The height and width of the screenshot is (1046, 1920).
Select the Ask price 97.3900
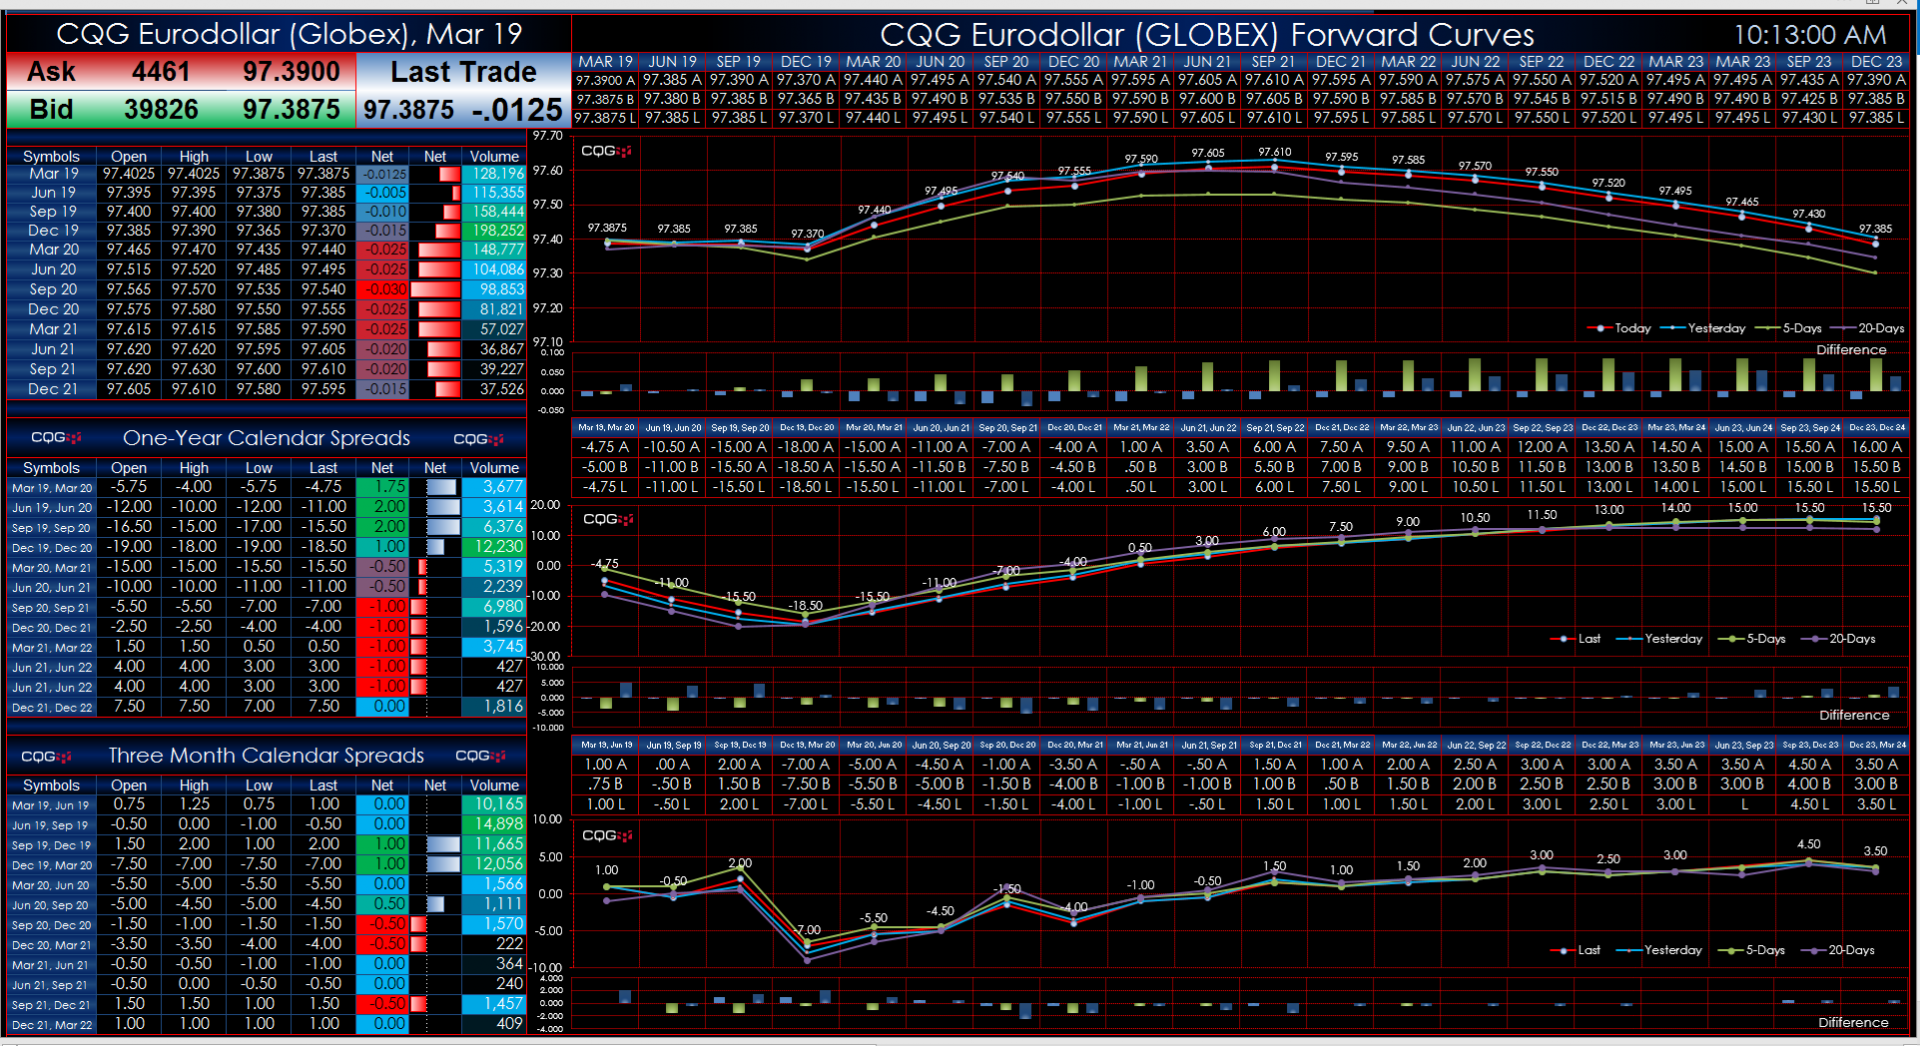click(291, 72)
